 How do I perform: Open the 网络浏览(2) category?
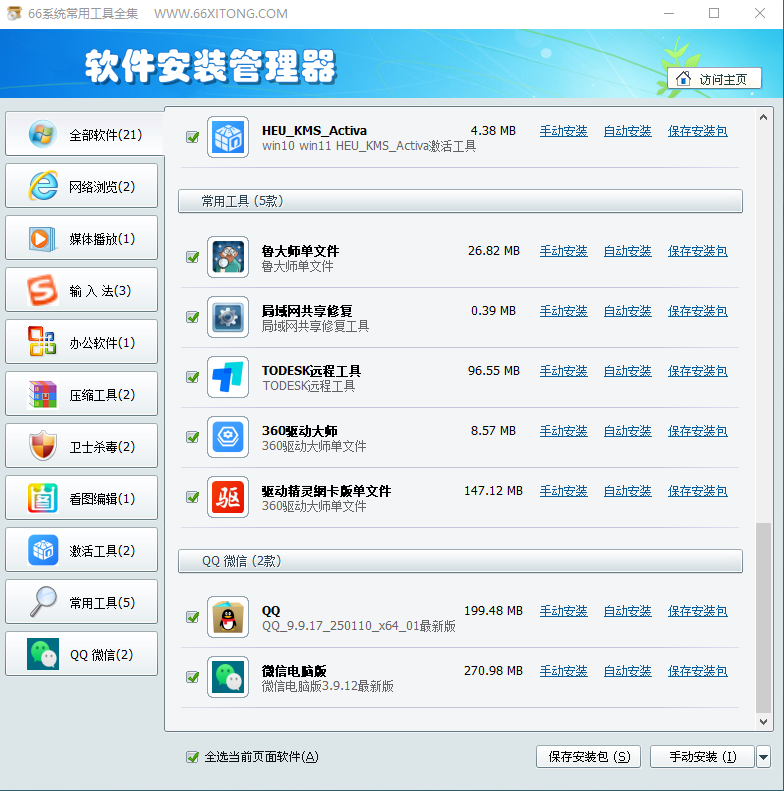click(81, 186)
